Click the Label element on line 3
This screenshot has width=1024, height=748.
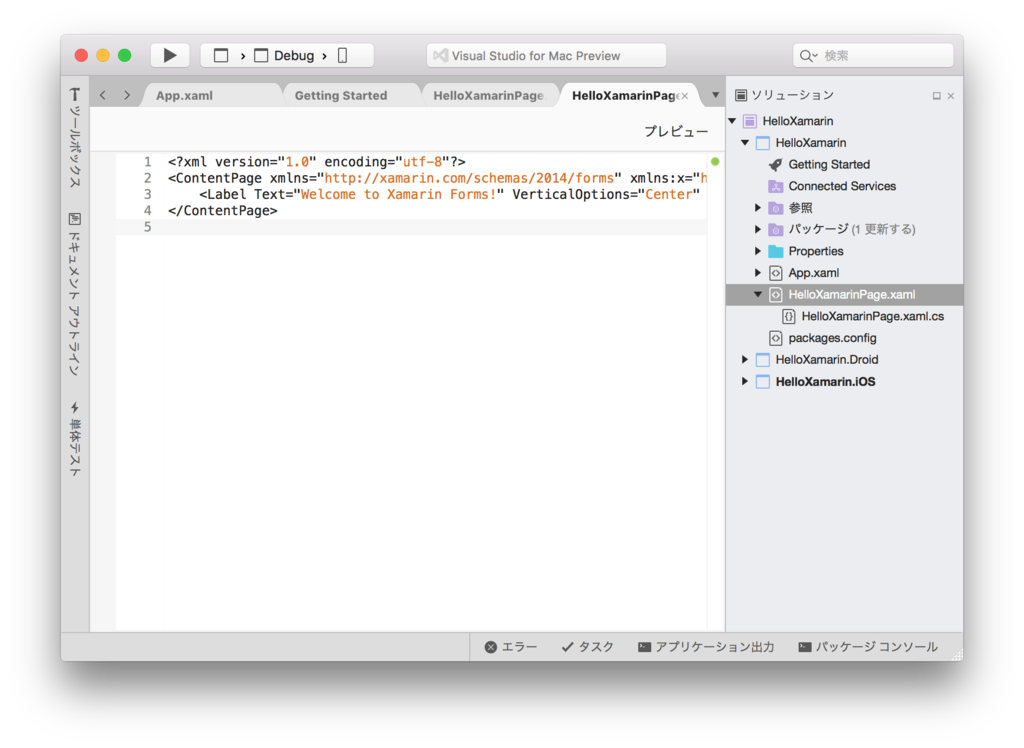[x=449, y=194]
